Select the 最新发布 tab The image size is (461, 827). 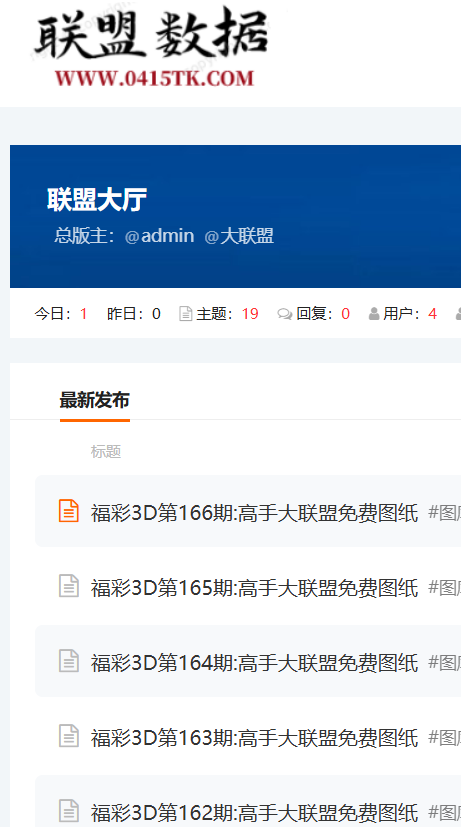click(94, 400)
